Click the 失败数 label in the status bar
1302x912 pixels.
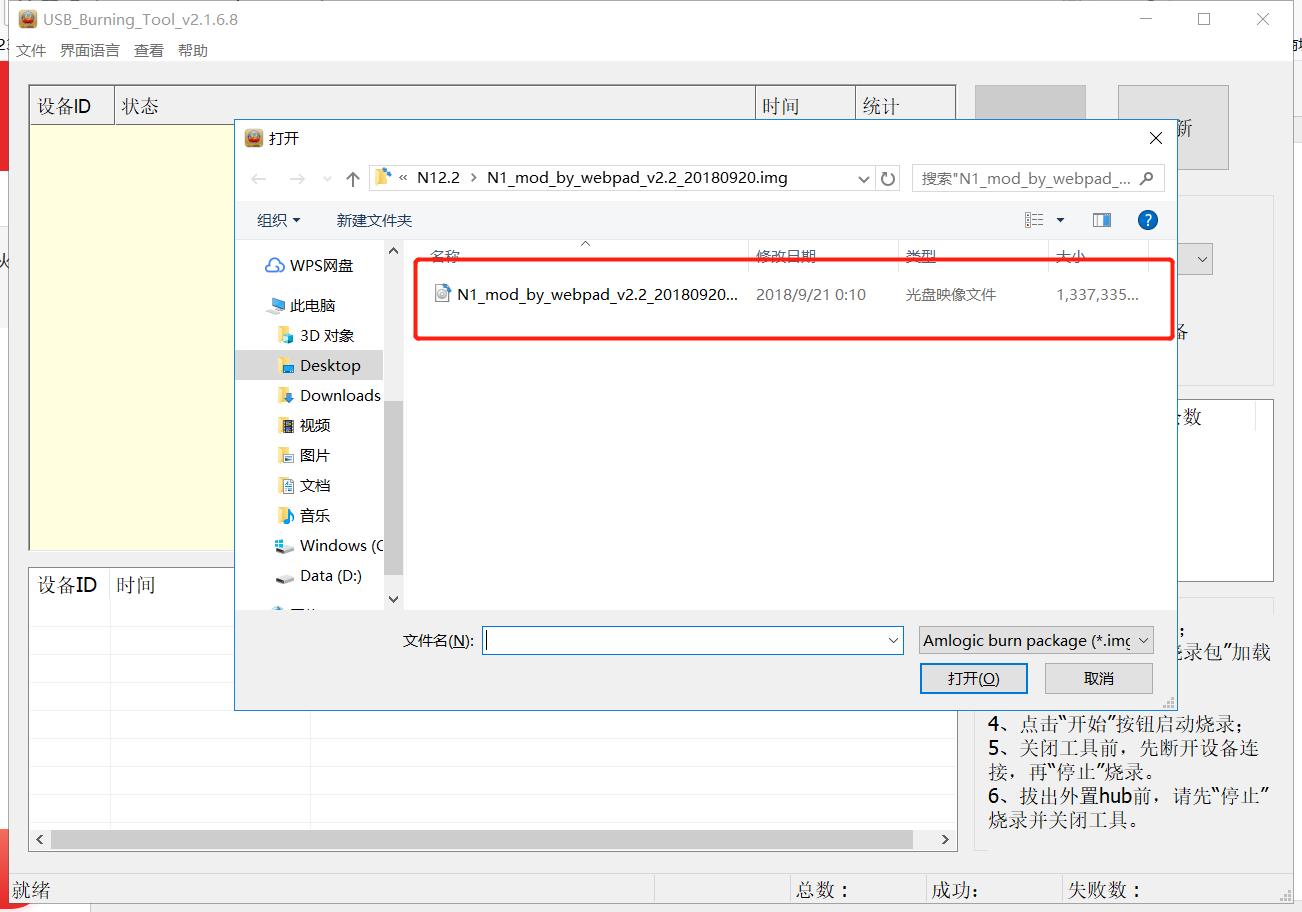pyautogui.click(x=1104, y=890)
